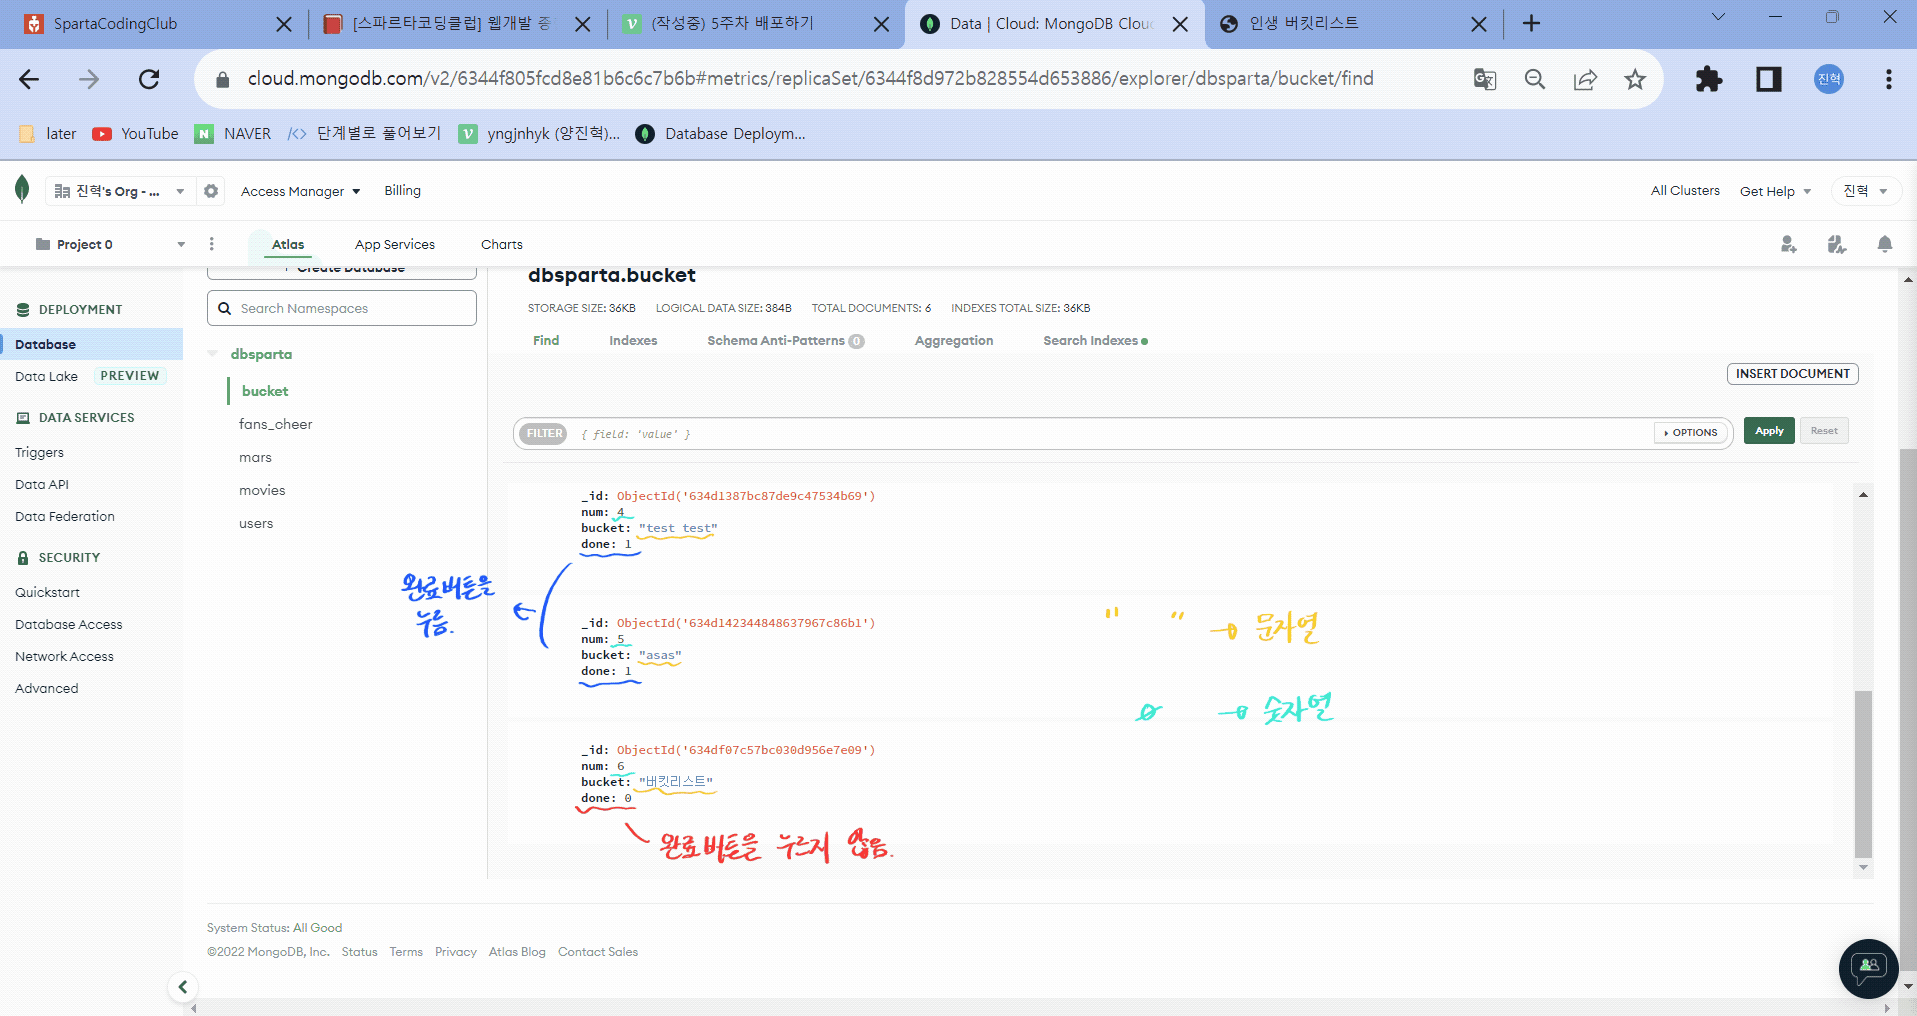1917x1016 pixels.
Task: Select the mars collection
Action: [x=255, y=457]
